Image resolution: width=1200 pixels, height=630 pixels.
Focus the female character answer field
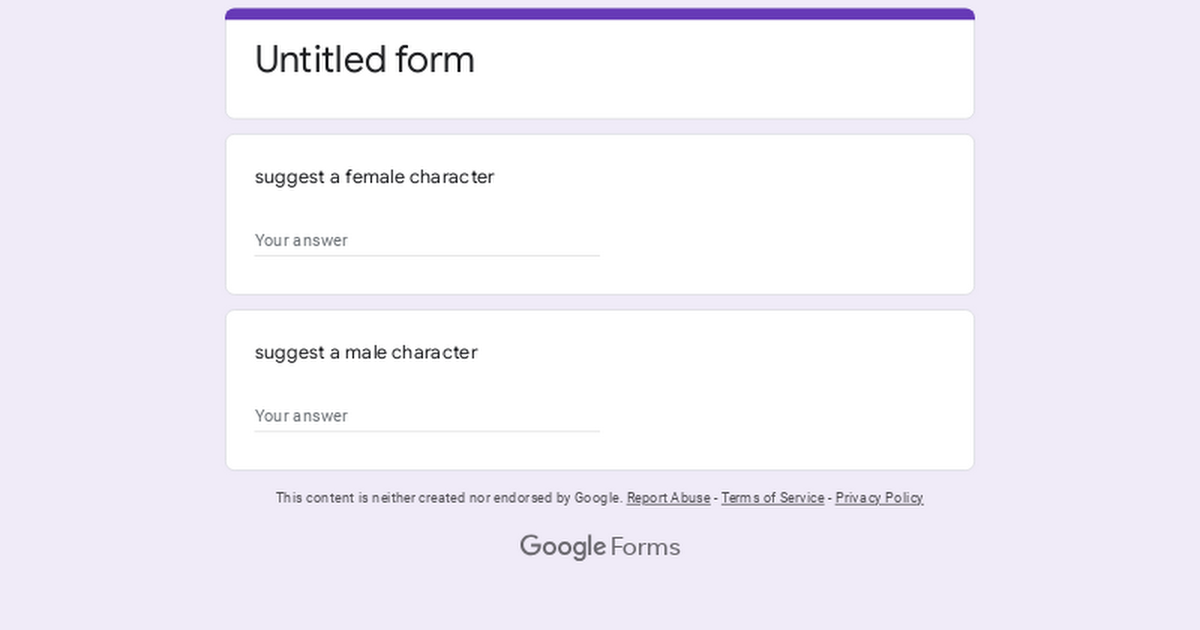tap(427, 240)
